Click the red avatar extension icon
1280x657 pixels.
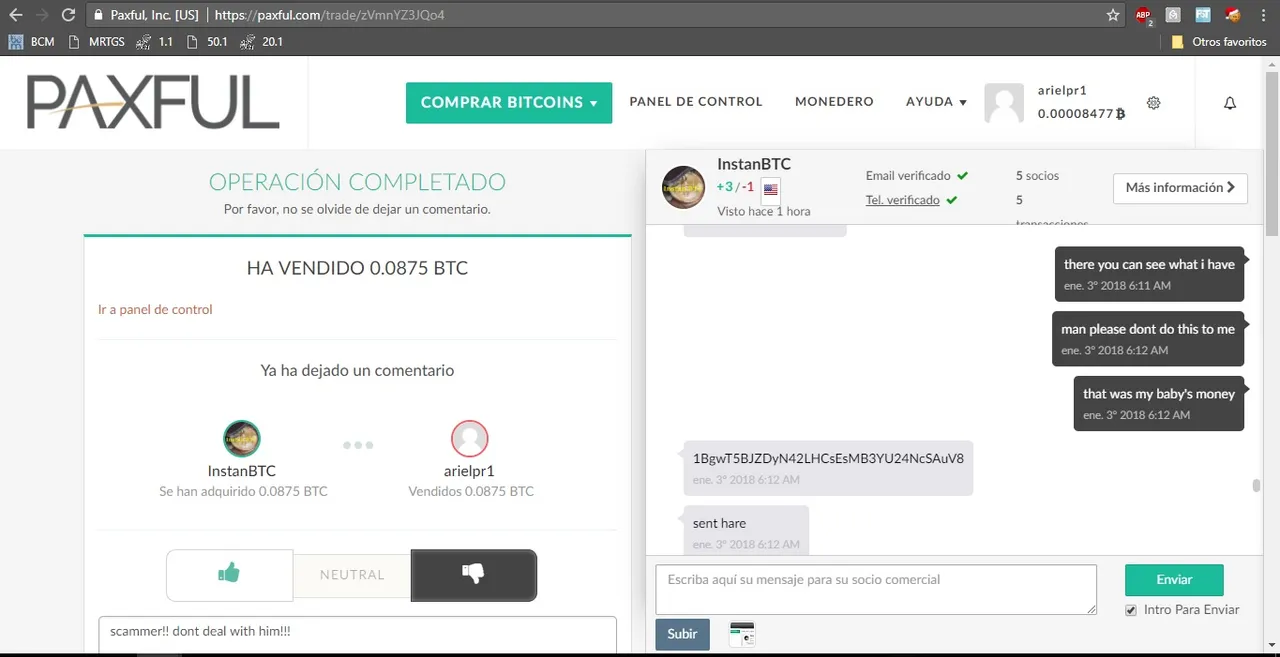1232,15
